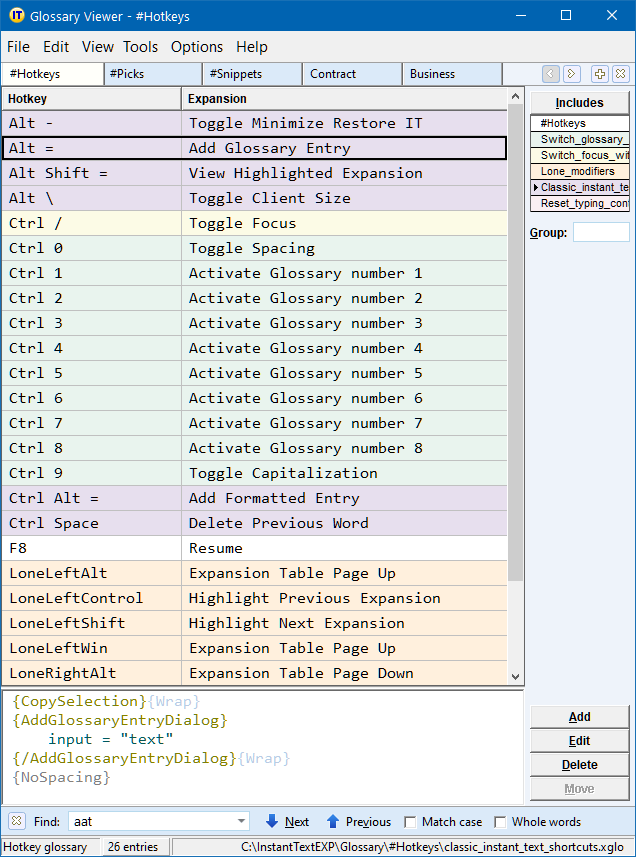The width and height of the screenshot is (636, 857).
Task: Open the File menu
Action: point(18,47)
